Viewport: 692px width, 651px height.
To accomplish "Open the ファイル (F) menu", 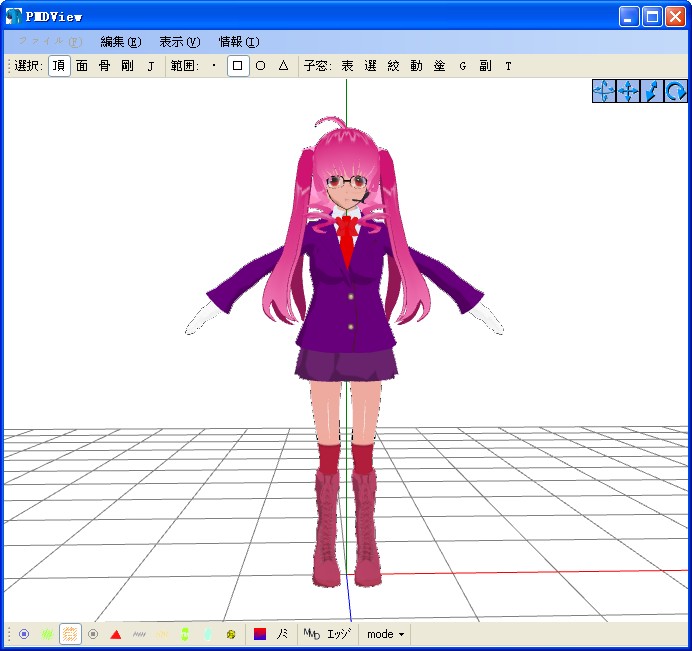I will pos(50,42).
